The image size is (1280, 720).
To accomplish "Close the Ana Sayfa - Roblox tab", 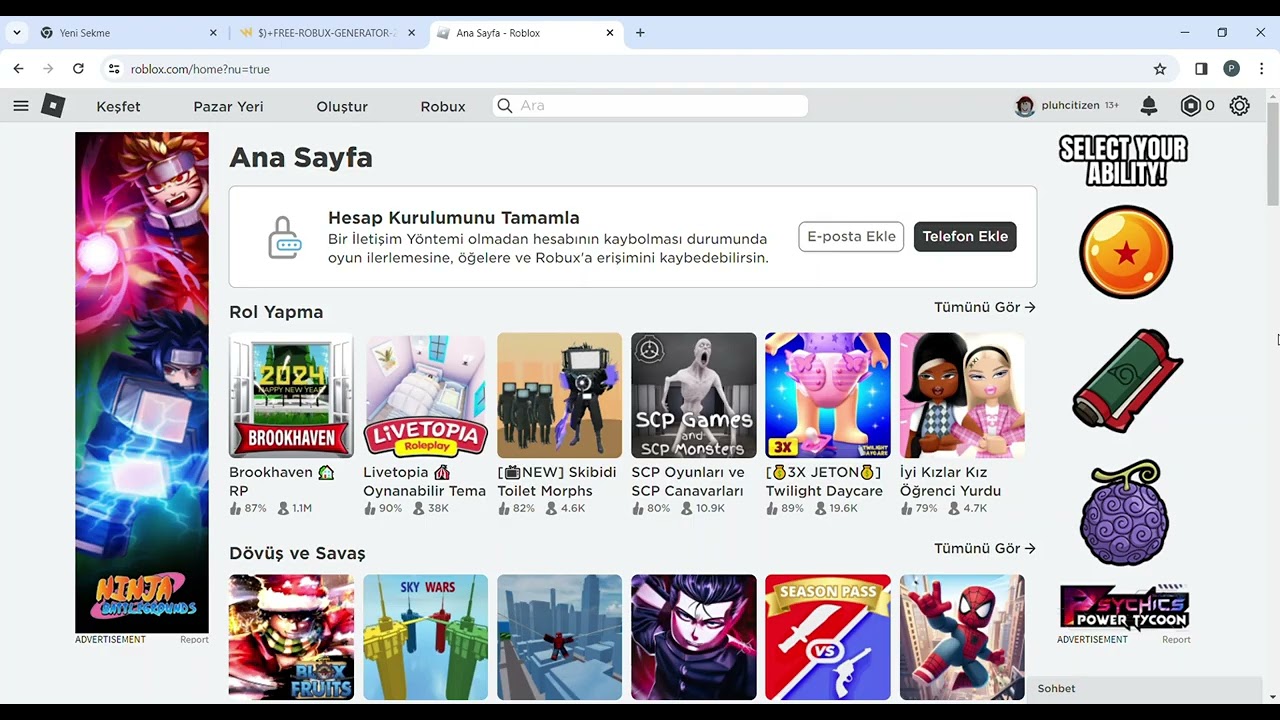I will point(610,33).
